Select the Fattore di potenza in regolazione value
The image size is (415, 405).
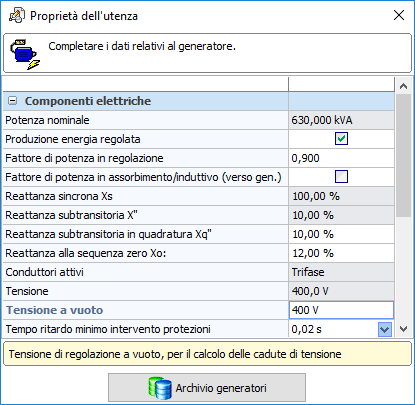tap(341, 158)
